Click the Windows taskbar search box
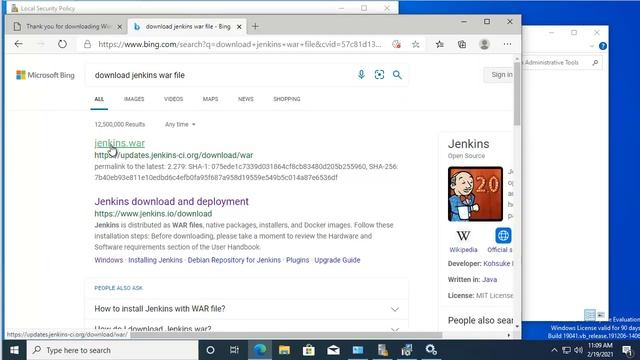Screen dimensions: 640x360 tap(113, 350)
